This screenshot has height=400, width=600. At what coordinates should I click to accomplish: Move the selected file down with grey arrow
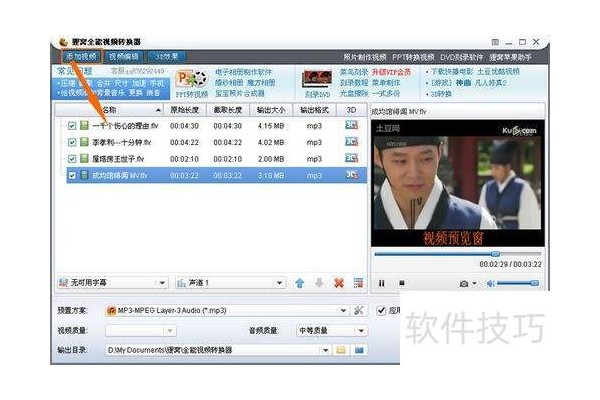click(x=319, y=283)
